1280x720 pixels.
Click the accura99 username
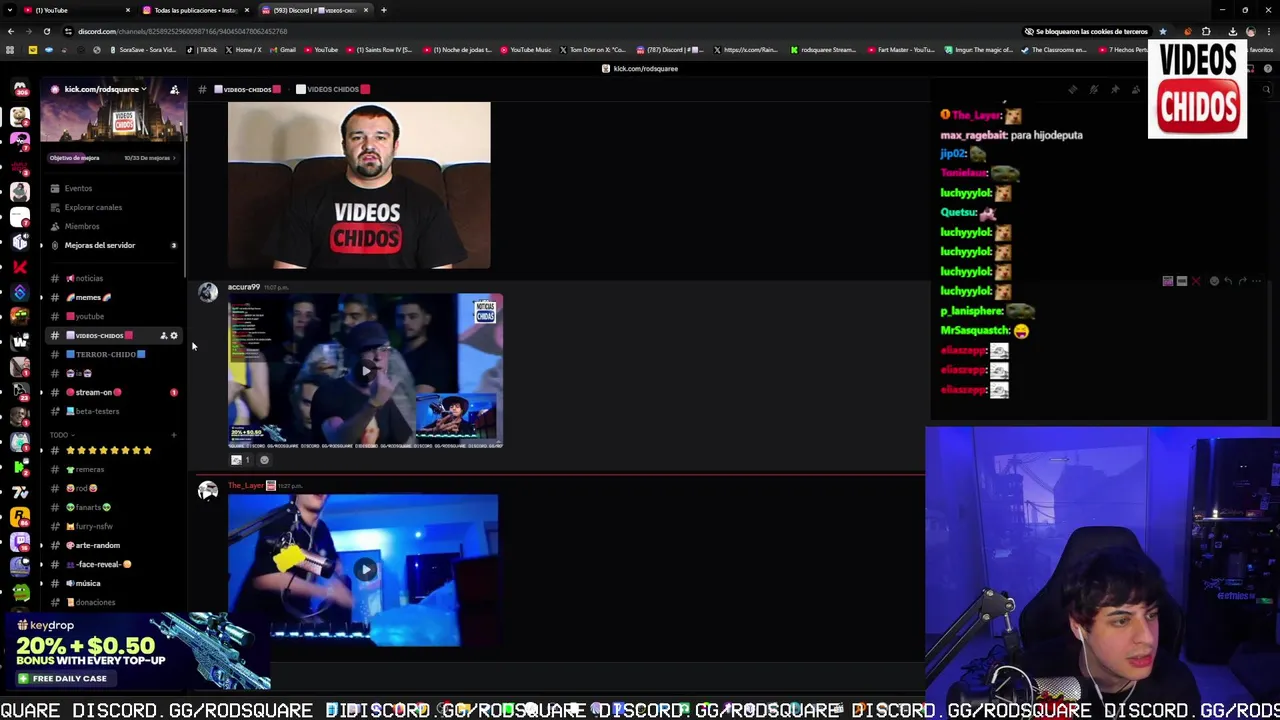(x=243, y=287)
